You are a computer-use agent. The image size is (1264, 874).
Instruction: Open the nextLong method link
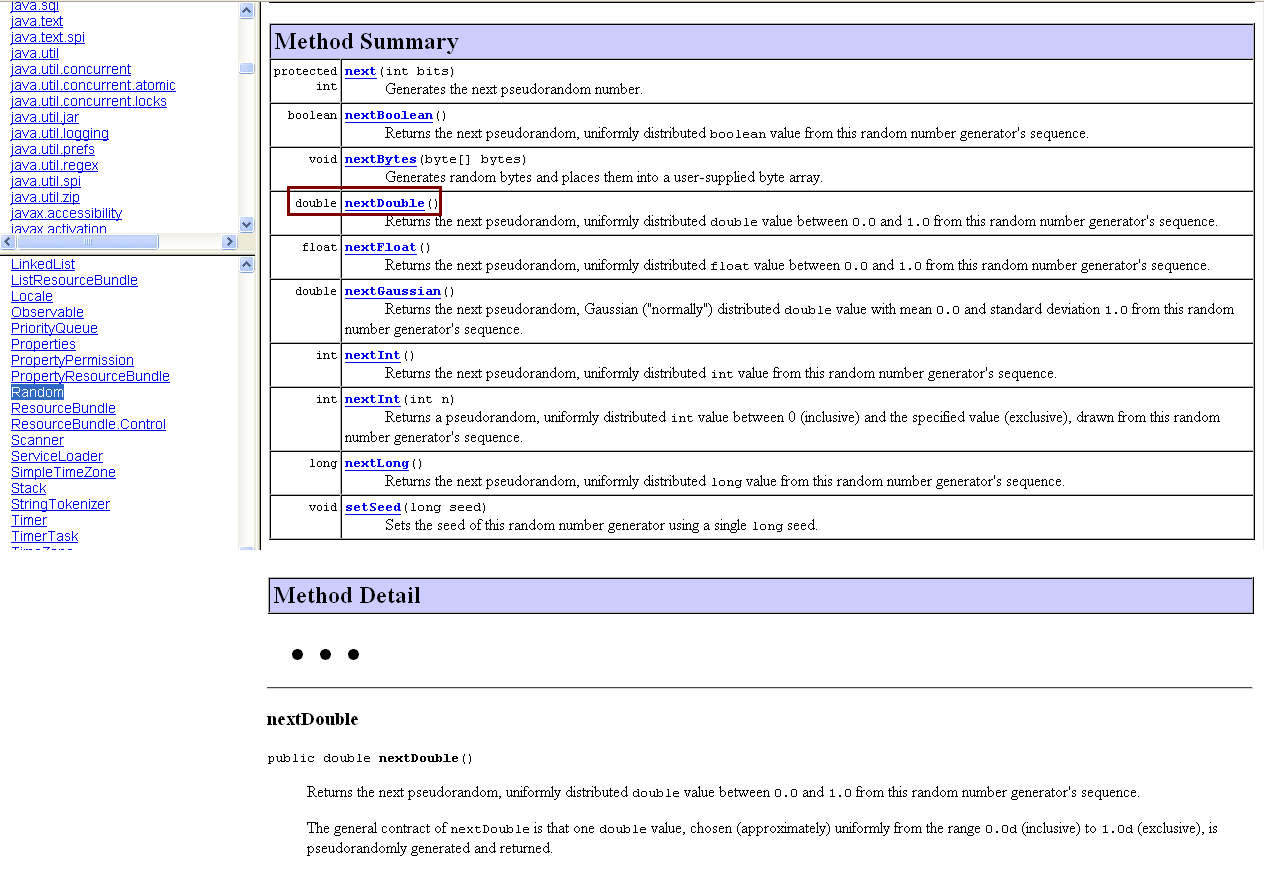click(x=377, y=463)
